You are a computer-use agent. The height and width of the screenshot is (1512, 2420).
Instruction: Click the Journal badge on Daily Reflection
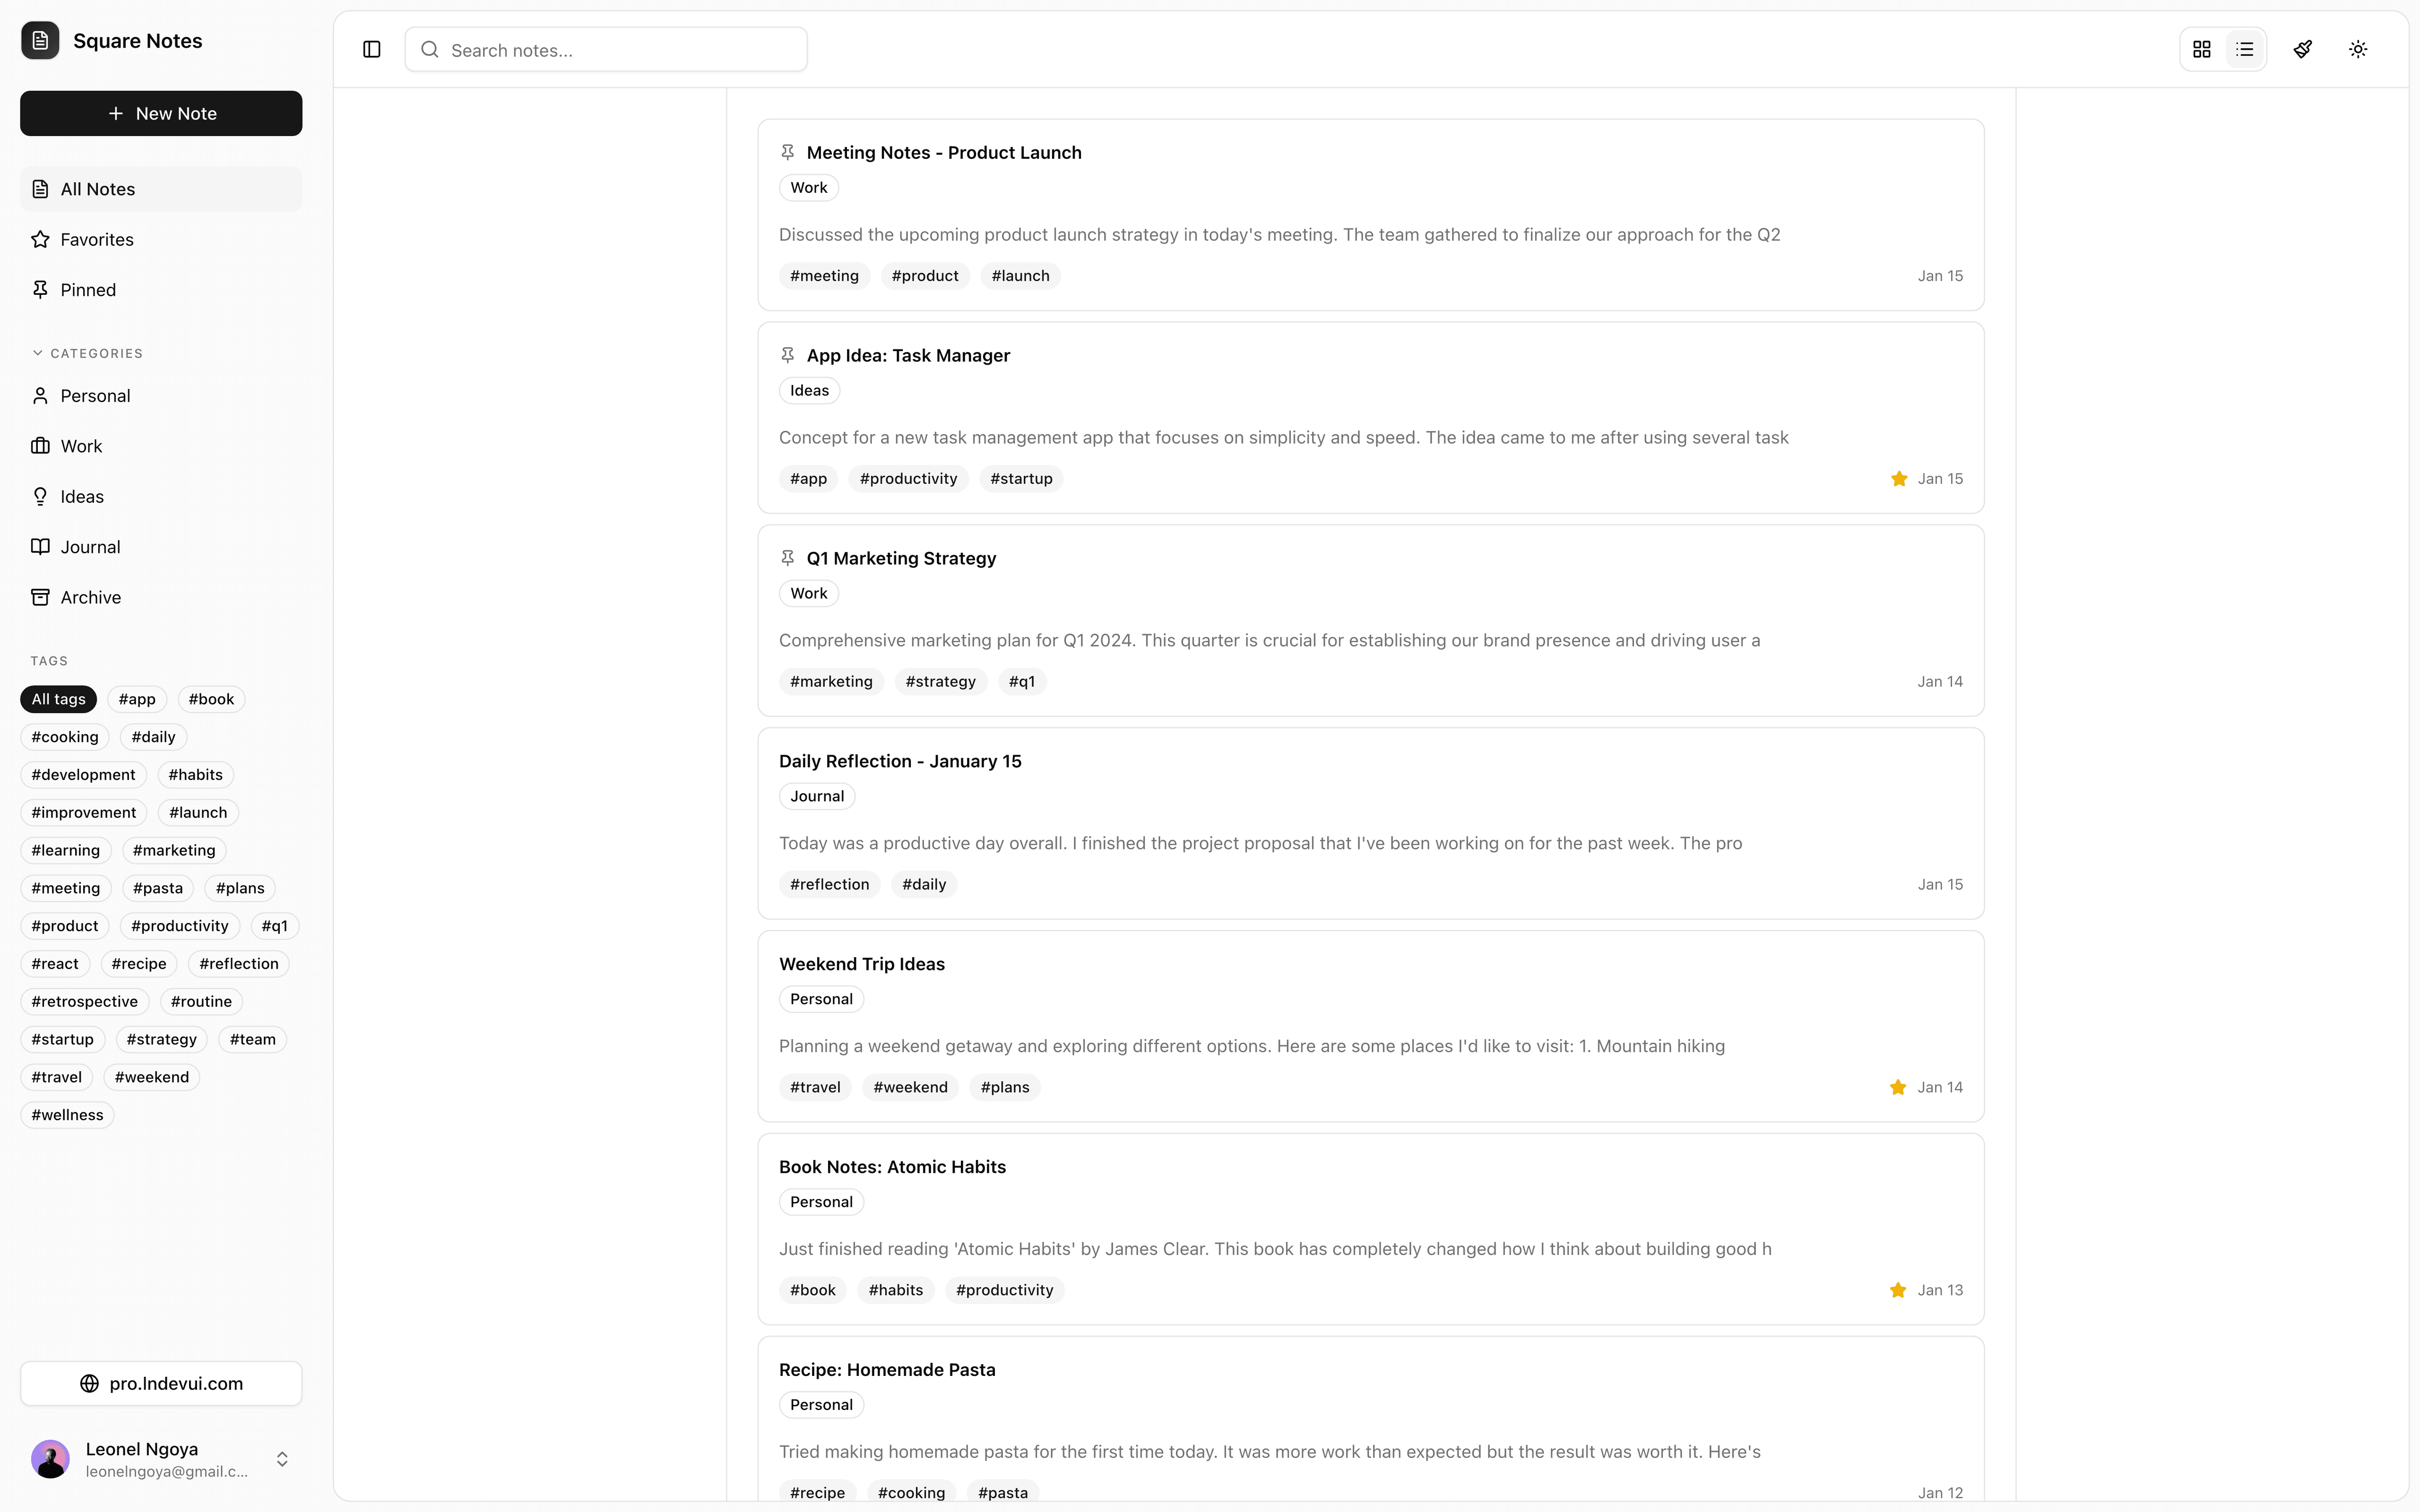coord(817,797)
